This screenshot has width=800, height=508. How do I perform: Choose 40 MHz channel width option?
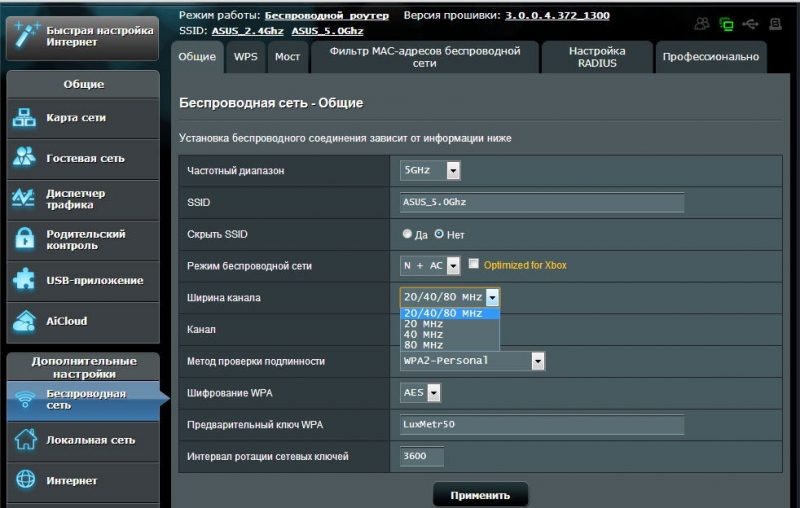point(449,335)
